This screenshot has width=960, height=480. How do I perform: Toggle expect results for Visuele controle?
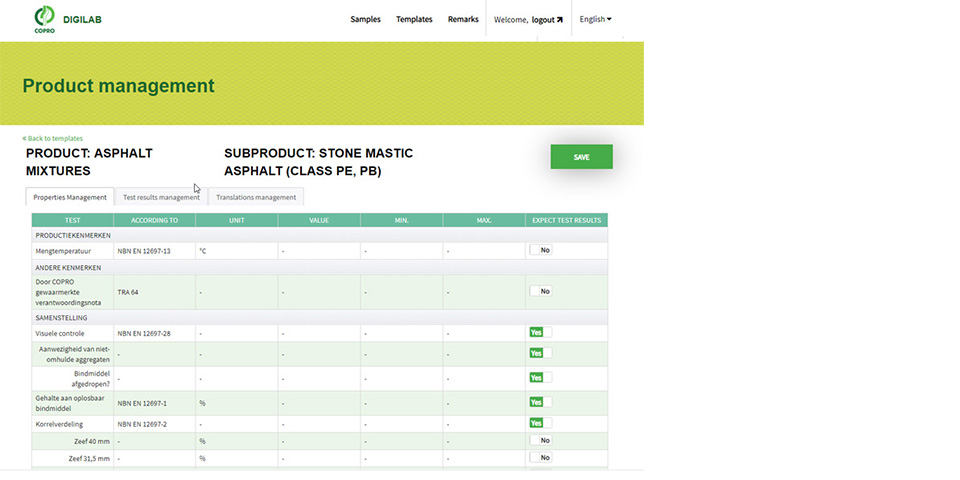pos(540,332)
